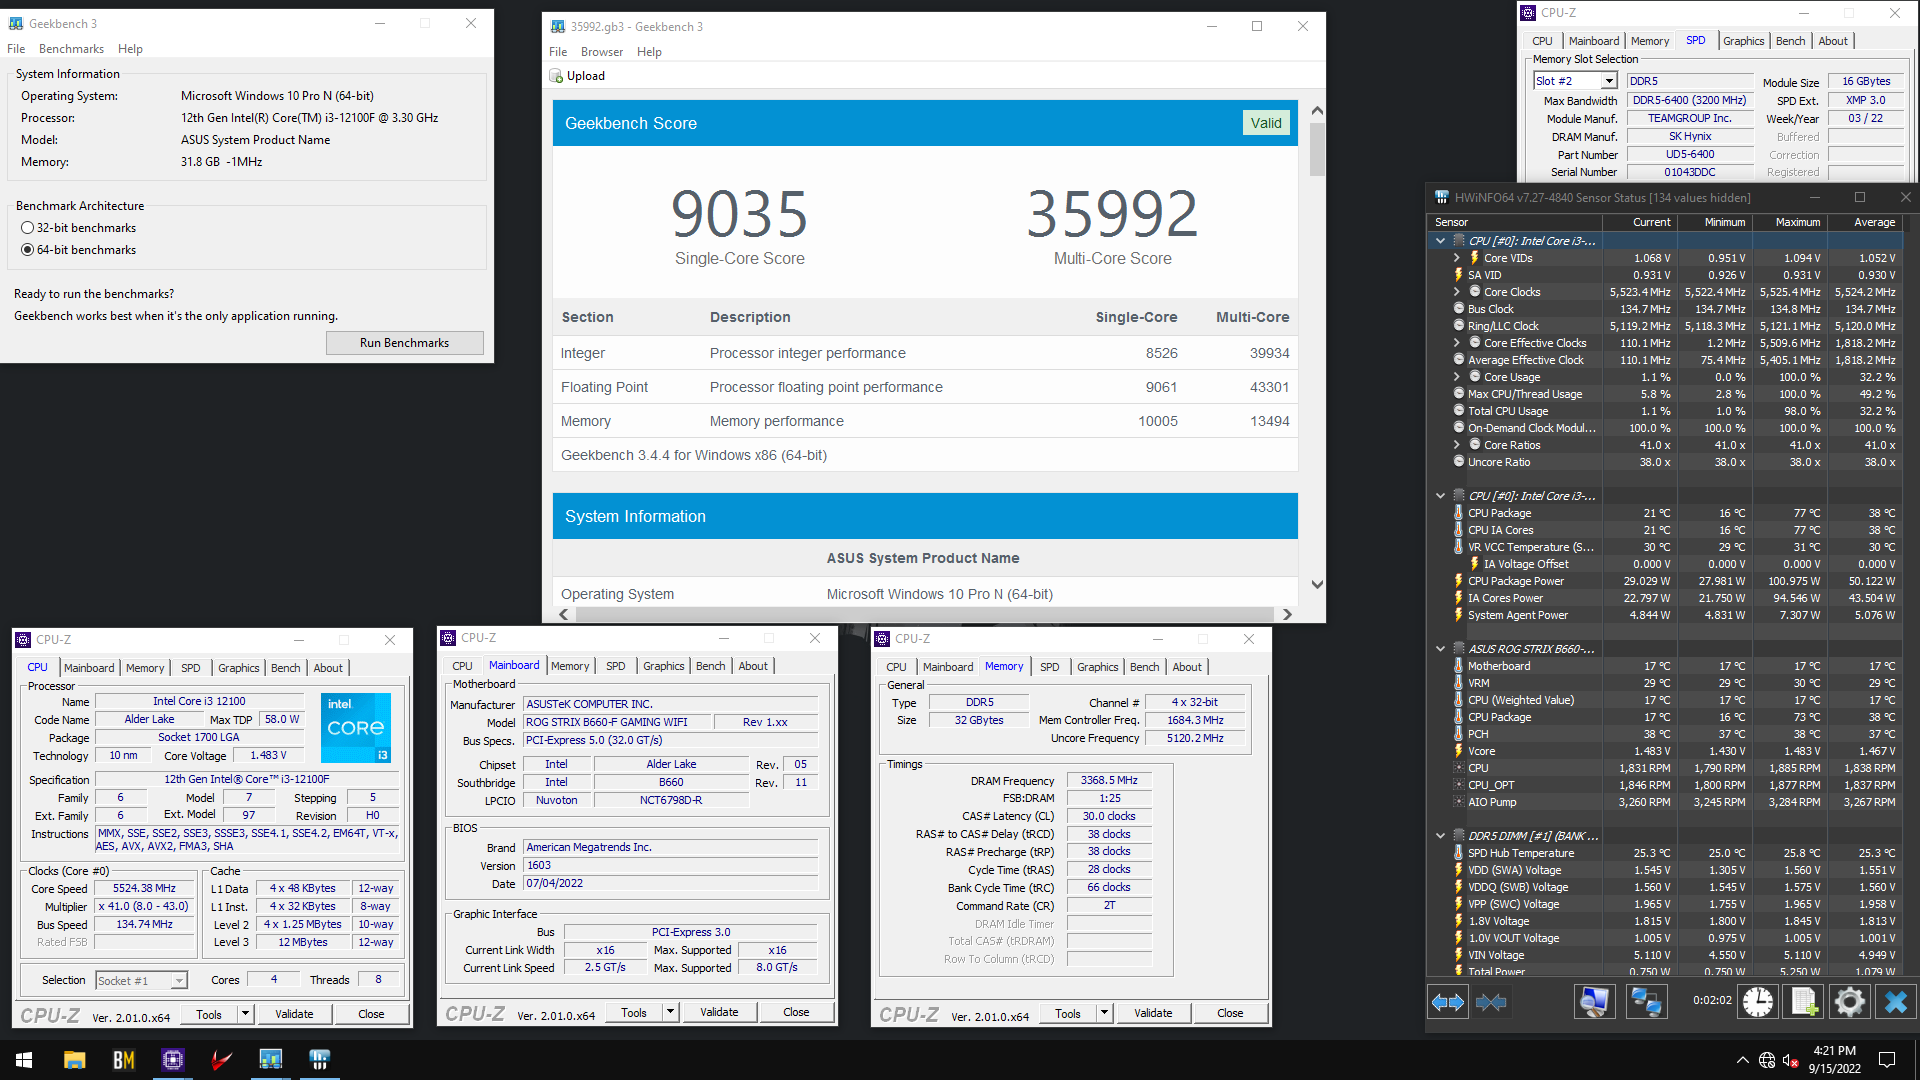Open File Explorer from taskbar
Image resolution: width=1920 pixels, height=1080 pixels.
point(75,1060)
